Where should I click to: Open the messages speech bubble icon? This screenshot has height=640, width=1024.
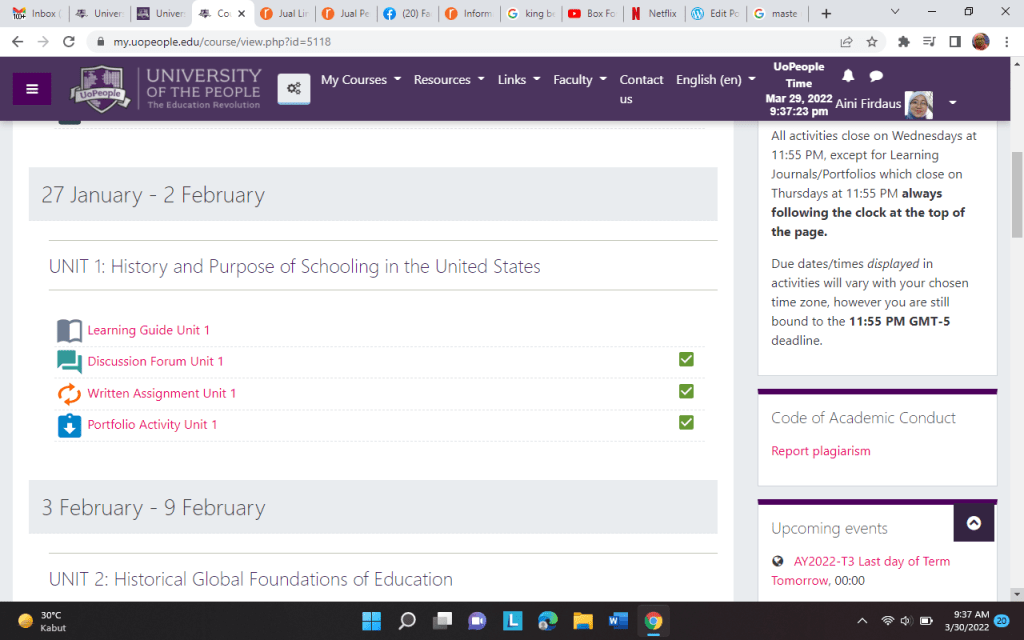pyautogui.click(x=875, y=76)
